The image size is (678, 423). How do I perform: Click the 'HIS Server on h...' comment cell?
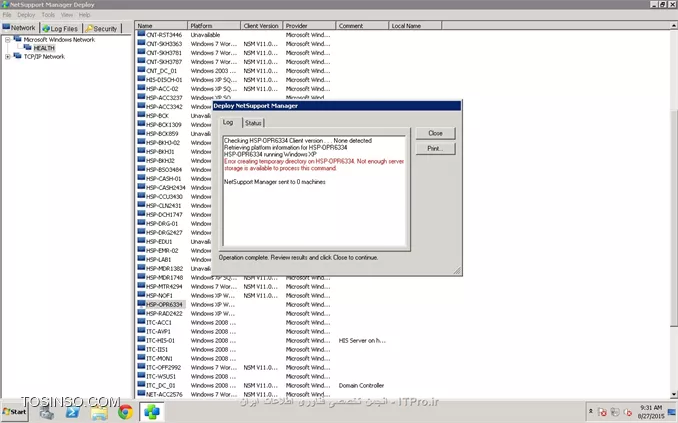pos(362,340)
